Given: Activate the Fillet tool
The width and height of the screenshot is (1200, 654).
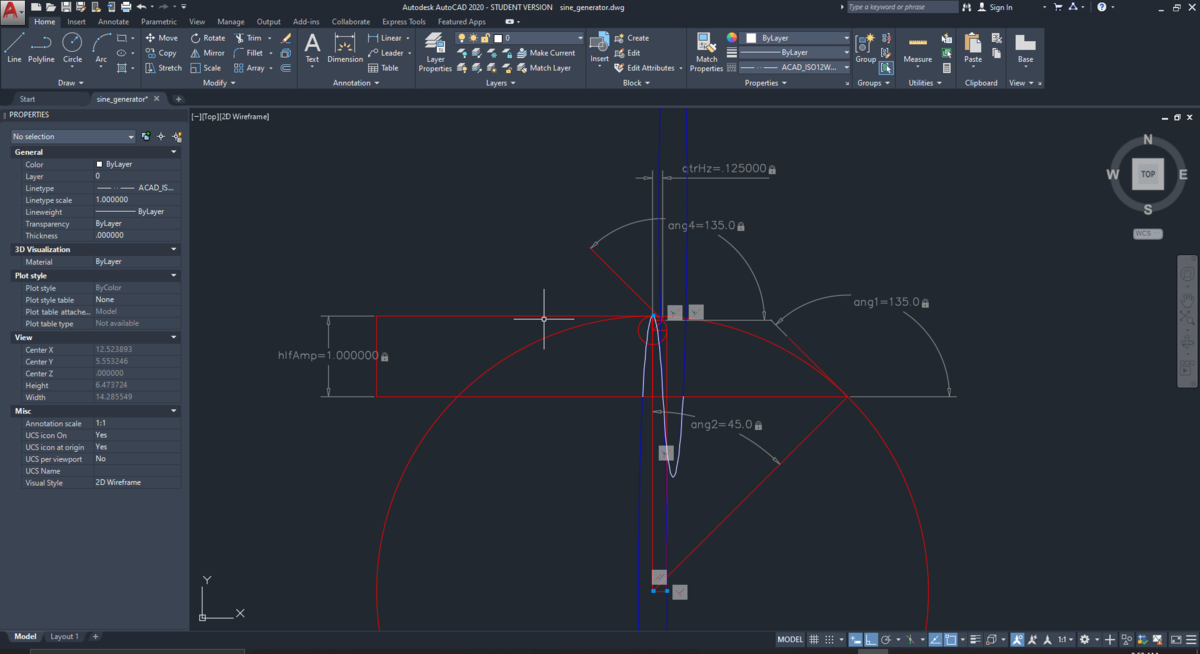Looking at the screenshot, I should [249, 53].
